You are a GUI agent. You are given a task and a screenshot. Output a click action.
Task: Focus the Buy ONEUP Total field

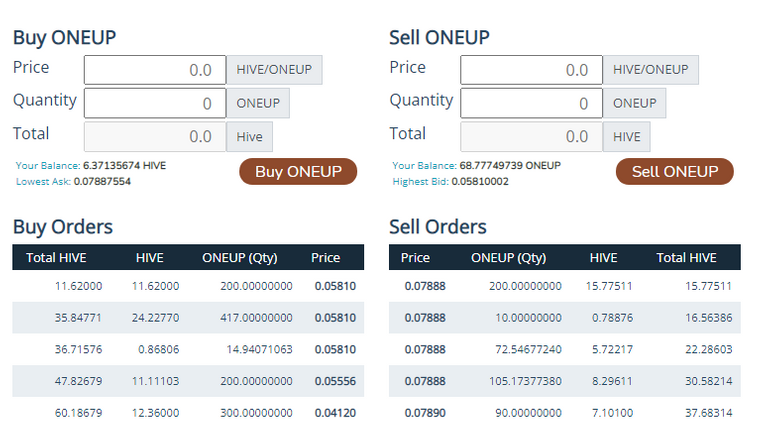pos(155,137)
